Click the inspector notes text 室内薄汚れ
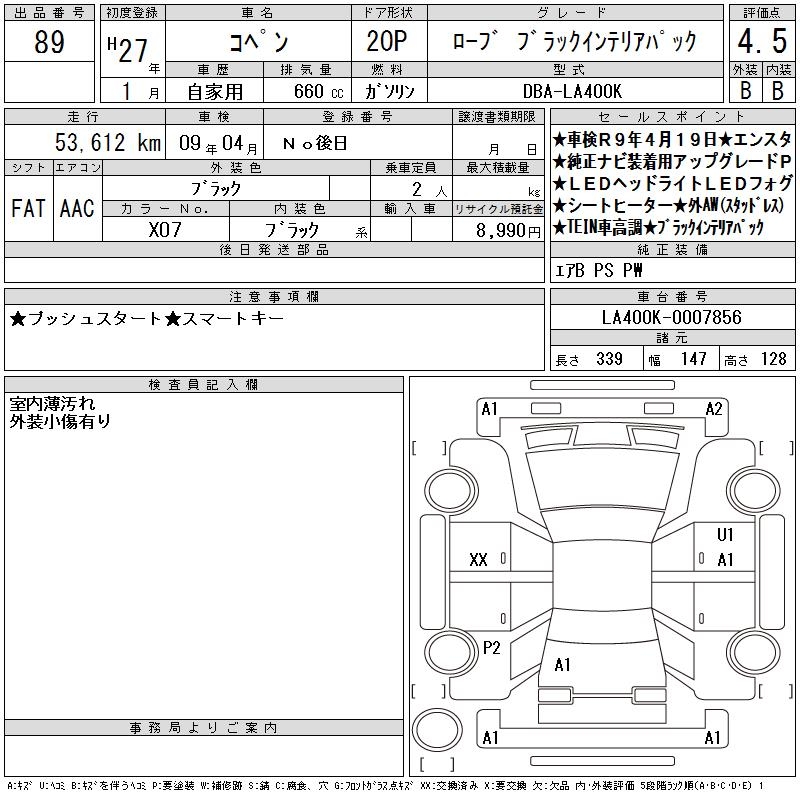 pyautogui.click(x=53, y=404)
